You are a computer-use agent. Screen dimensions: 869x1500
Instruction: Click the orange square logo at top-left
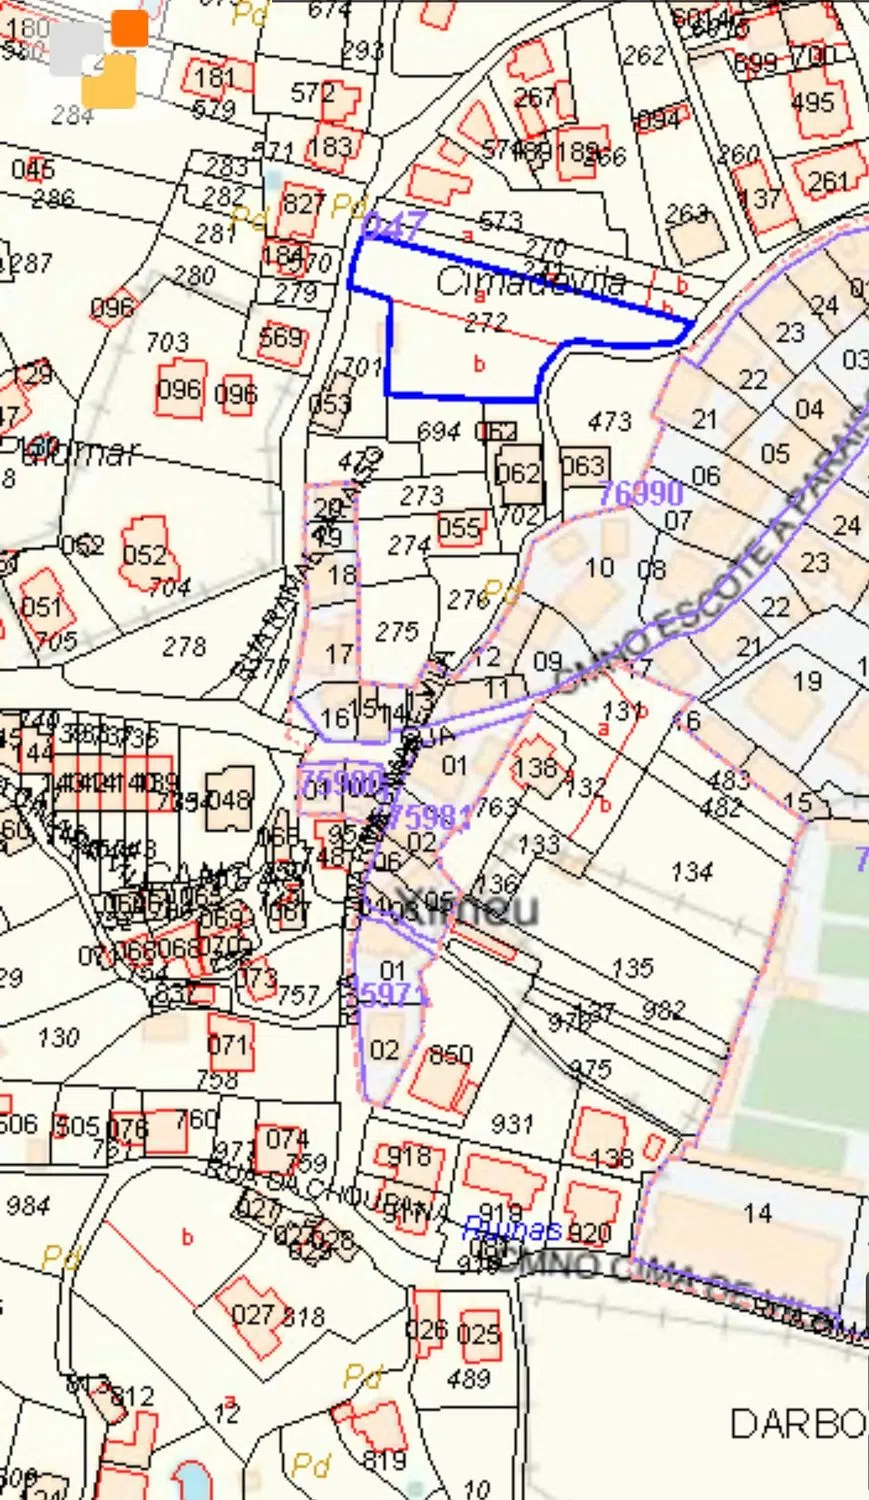click(129, 29)
